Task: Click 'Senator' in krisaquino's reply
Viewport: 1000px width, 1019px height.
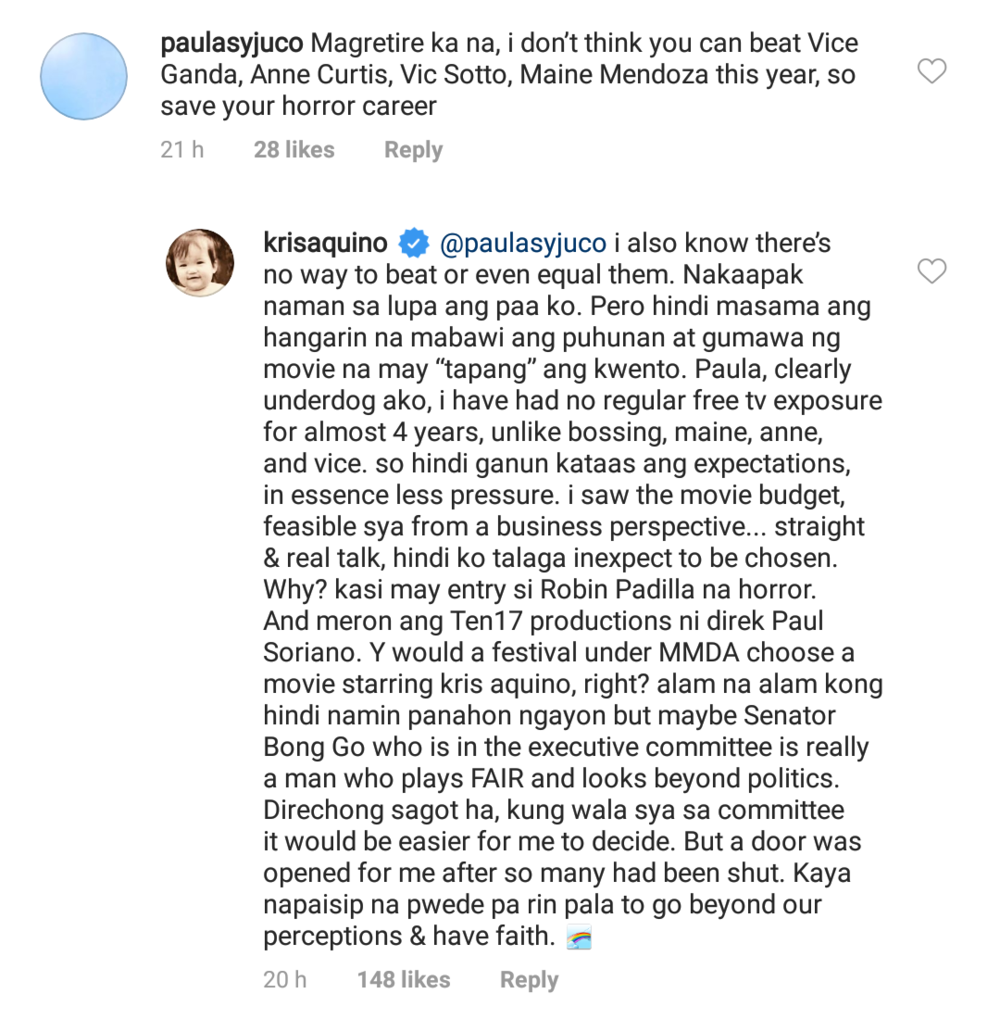Action: 789,716
